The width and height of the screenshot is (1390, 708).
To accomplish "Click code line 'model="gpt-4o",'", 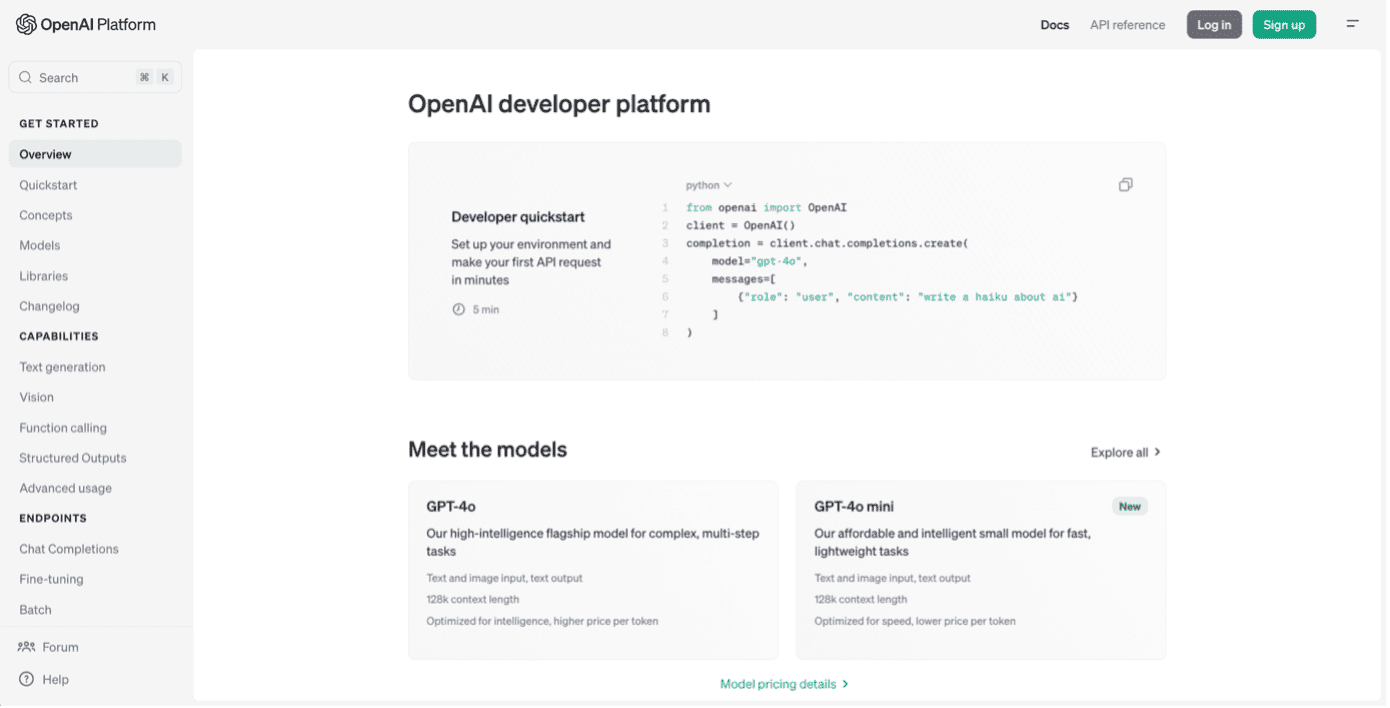I will [x=759, y=262].
